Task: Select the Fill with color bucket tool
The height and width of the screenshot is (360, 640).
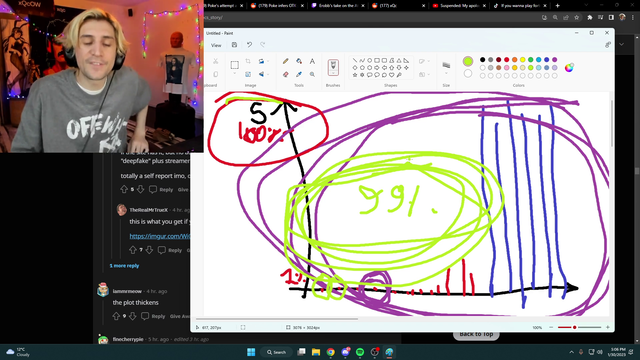Action: tap(299, 61)
